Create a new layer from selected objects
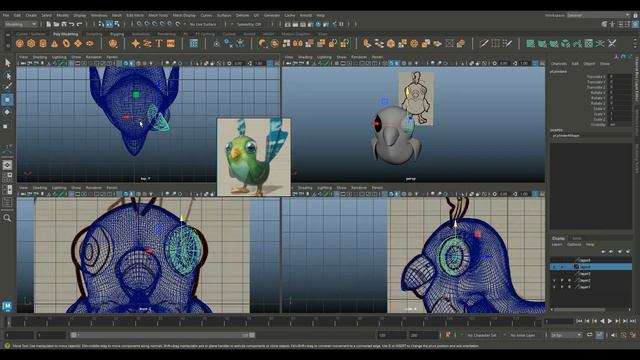The height and width of the screenshot is (360, 640). pyautogui.click(x=628, y=251)
